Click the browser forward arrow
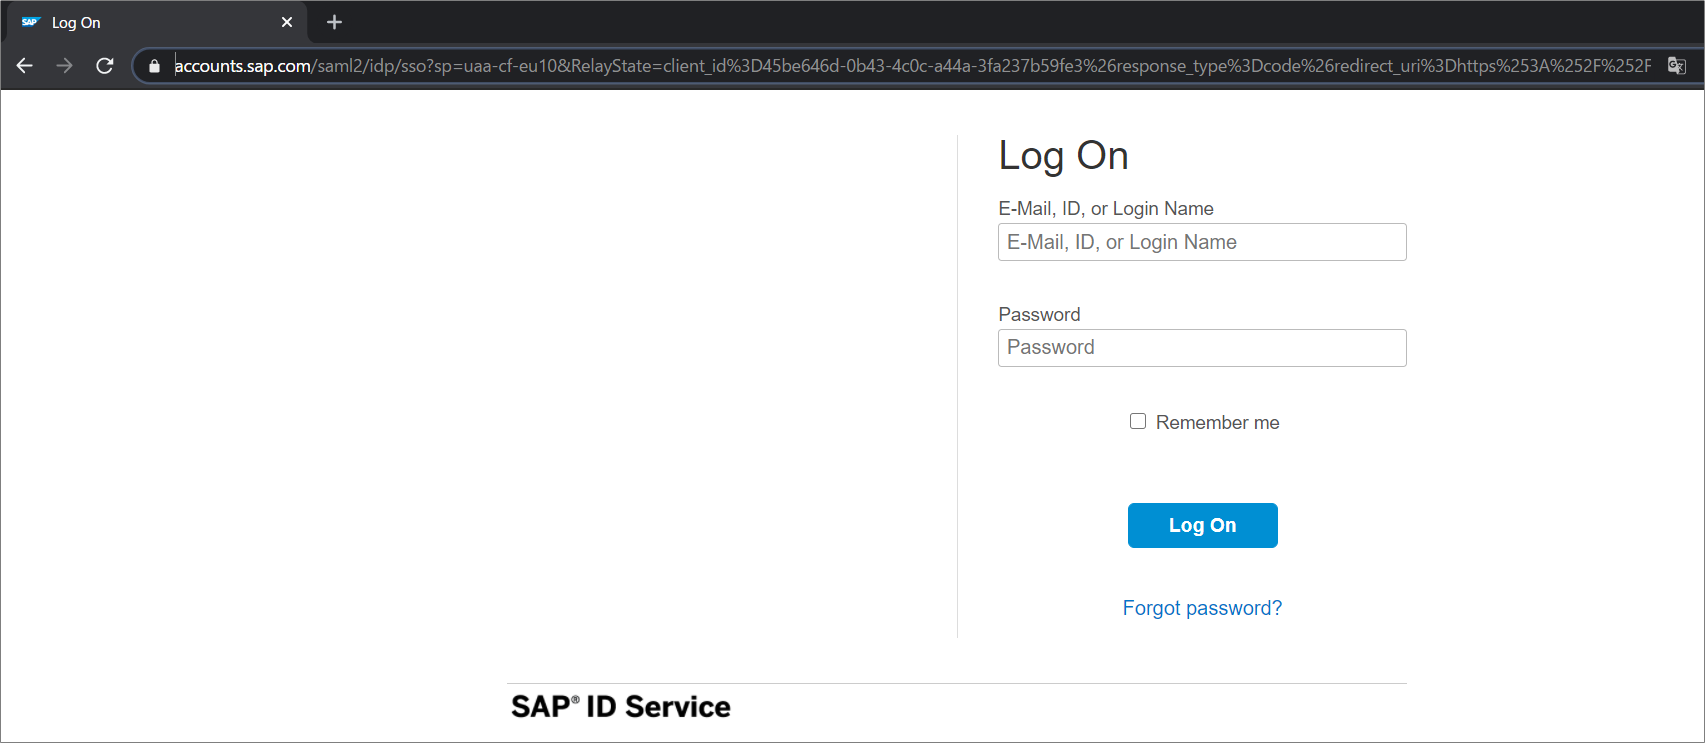 [x=65, y=66]
